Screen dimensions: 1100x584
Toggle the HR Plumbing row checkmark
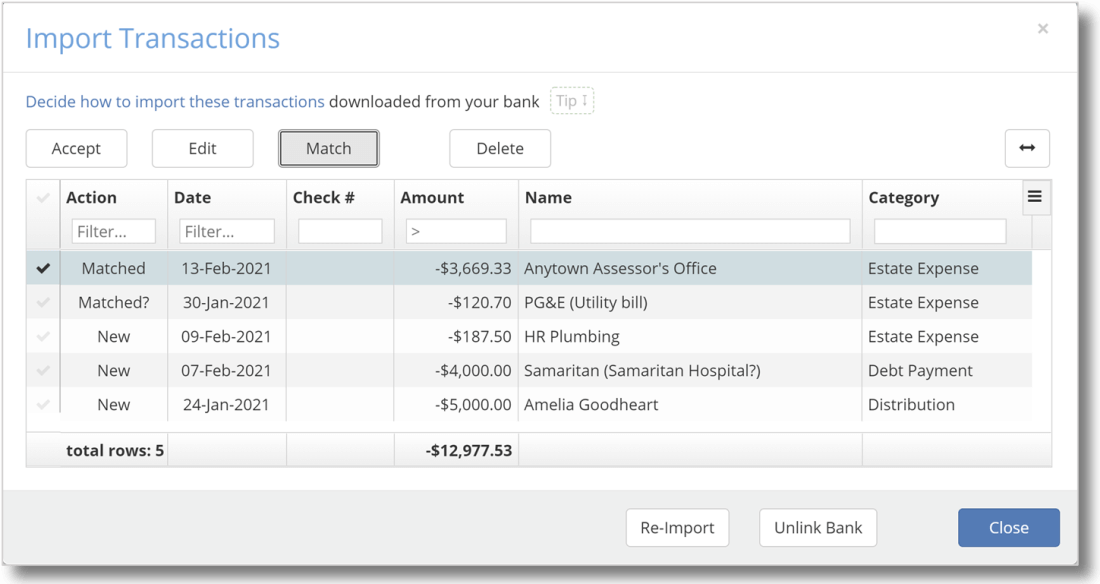(x=42, y=336)
